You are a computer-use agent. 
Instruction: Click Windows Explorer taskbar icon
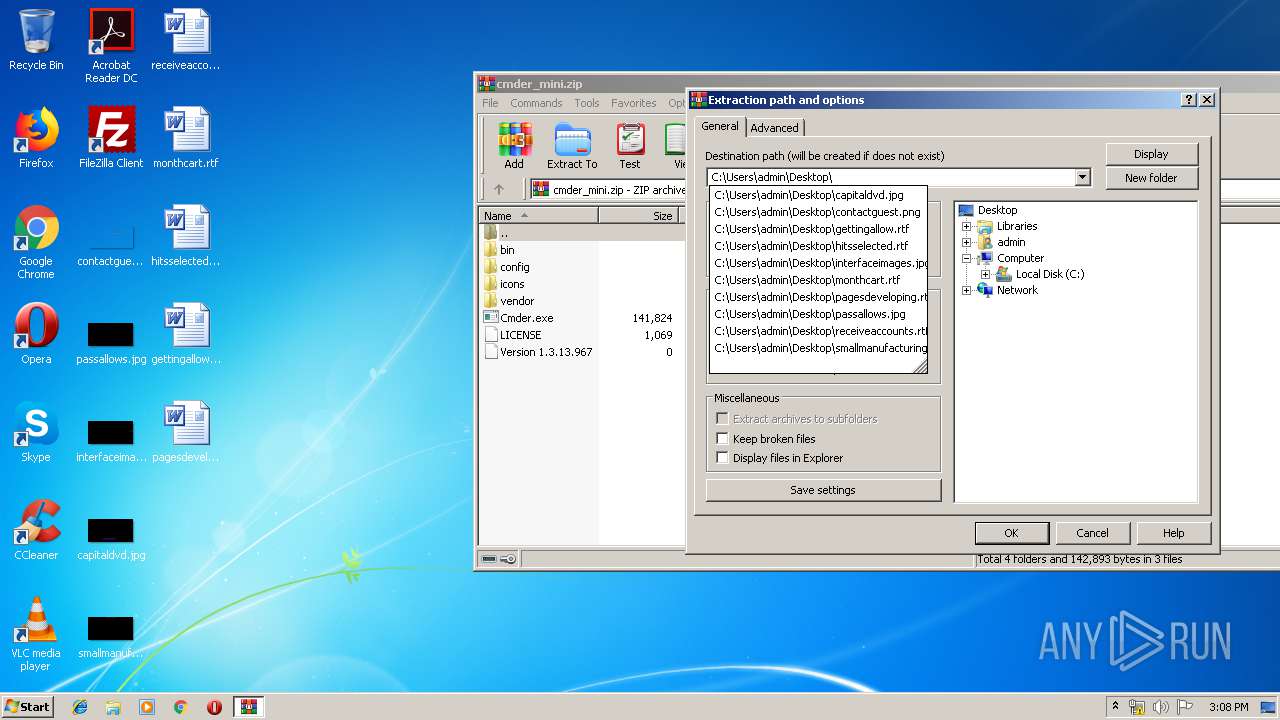click(x=113, y=707)
